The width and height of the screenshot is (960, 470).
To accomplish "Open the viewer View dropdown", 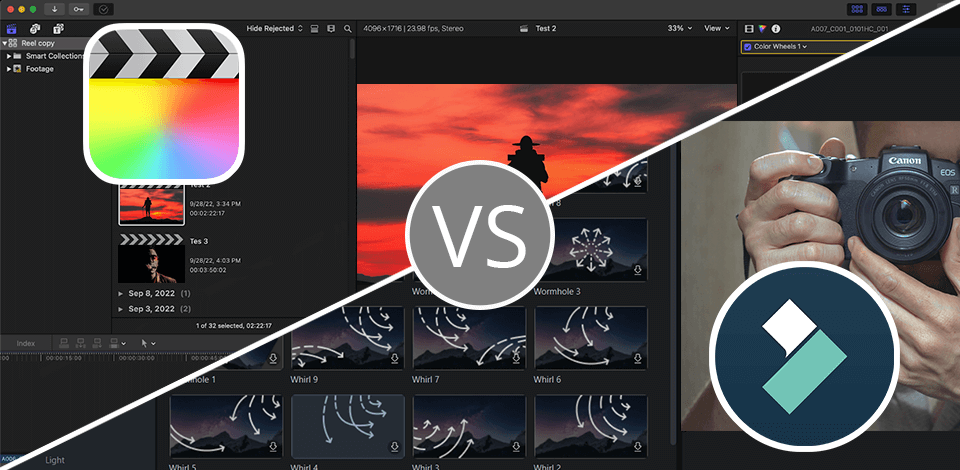I will pos(716,28).
